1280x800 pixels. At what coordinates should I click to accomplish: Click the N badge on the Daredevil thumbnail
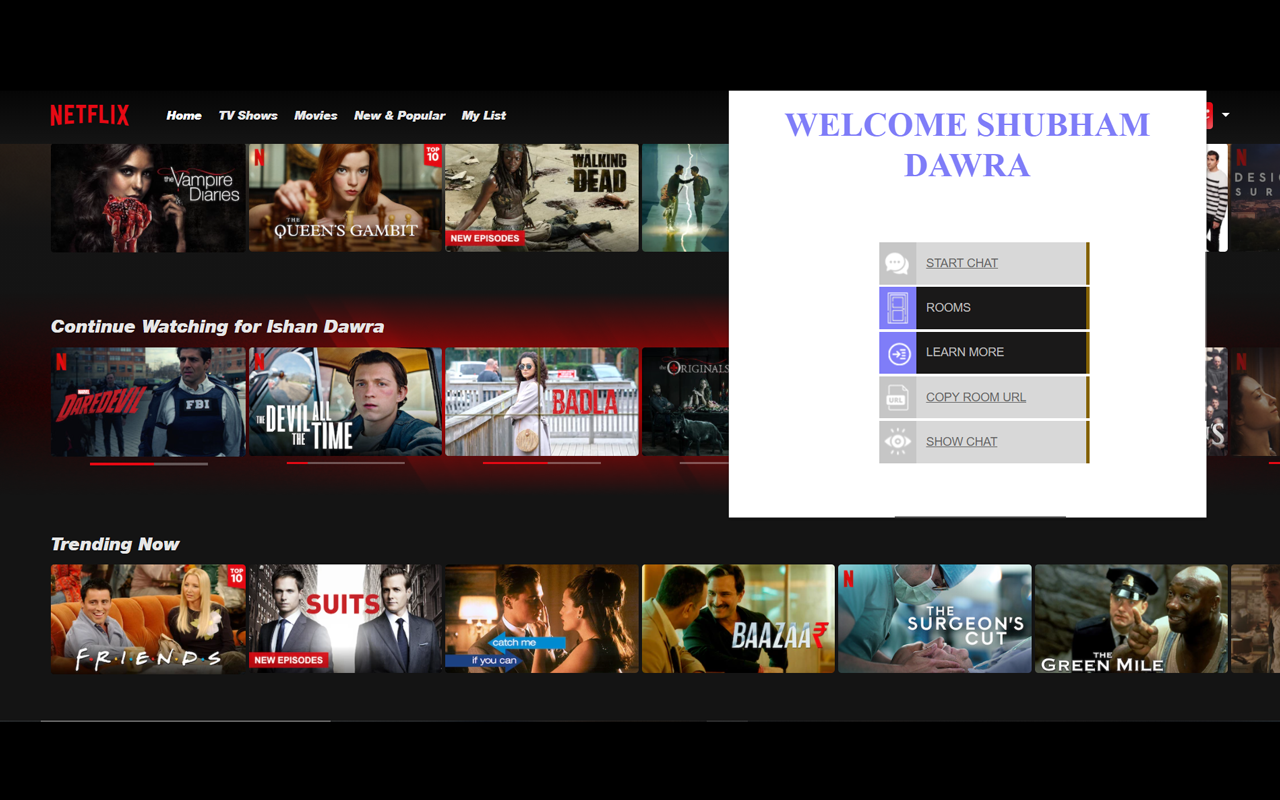60,358
